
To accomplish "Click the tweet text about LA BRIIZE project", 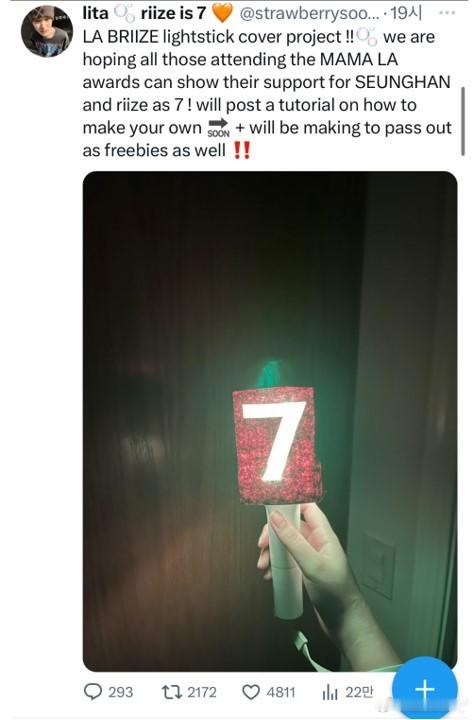I will (267, 93).
